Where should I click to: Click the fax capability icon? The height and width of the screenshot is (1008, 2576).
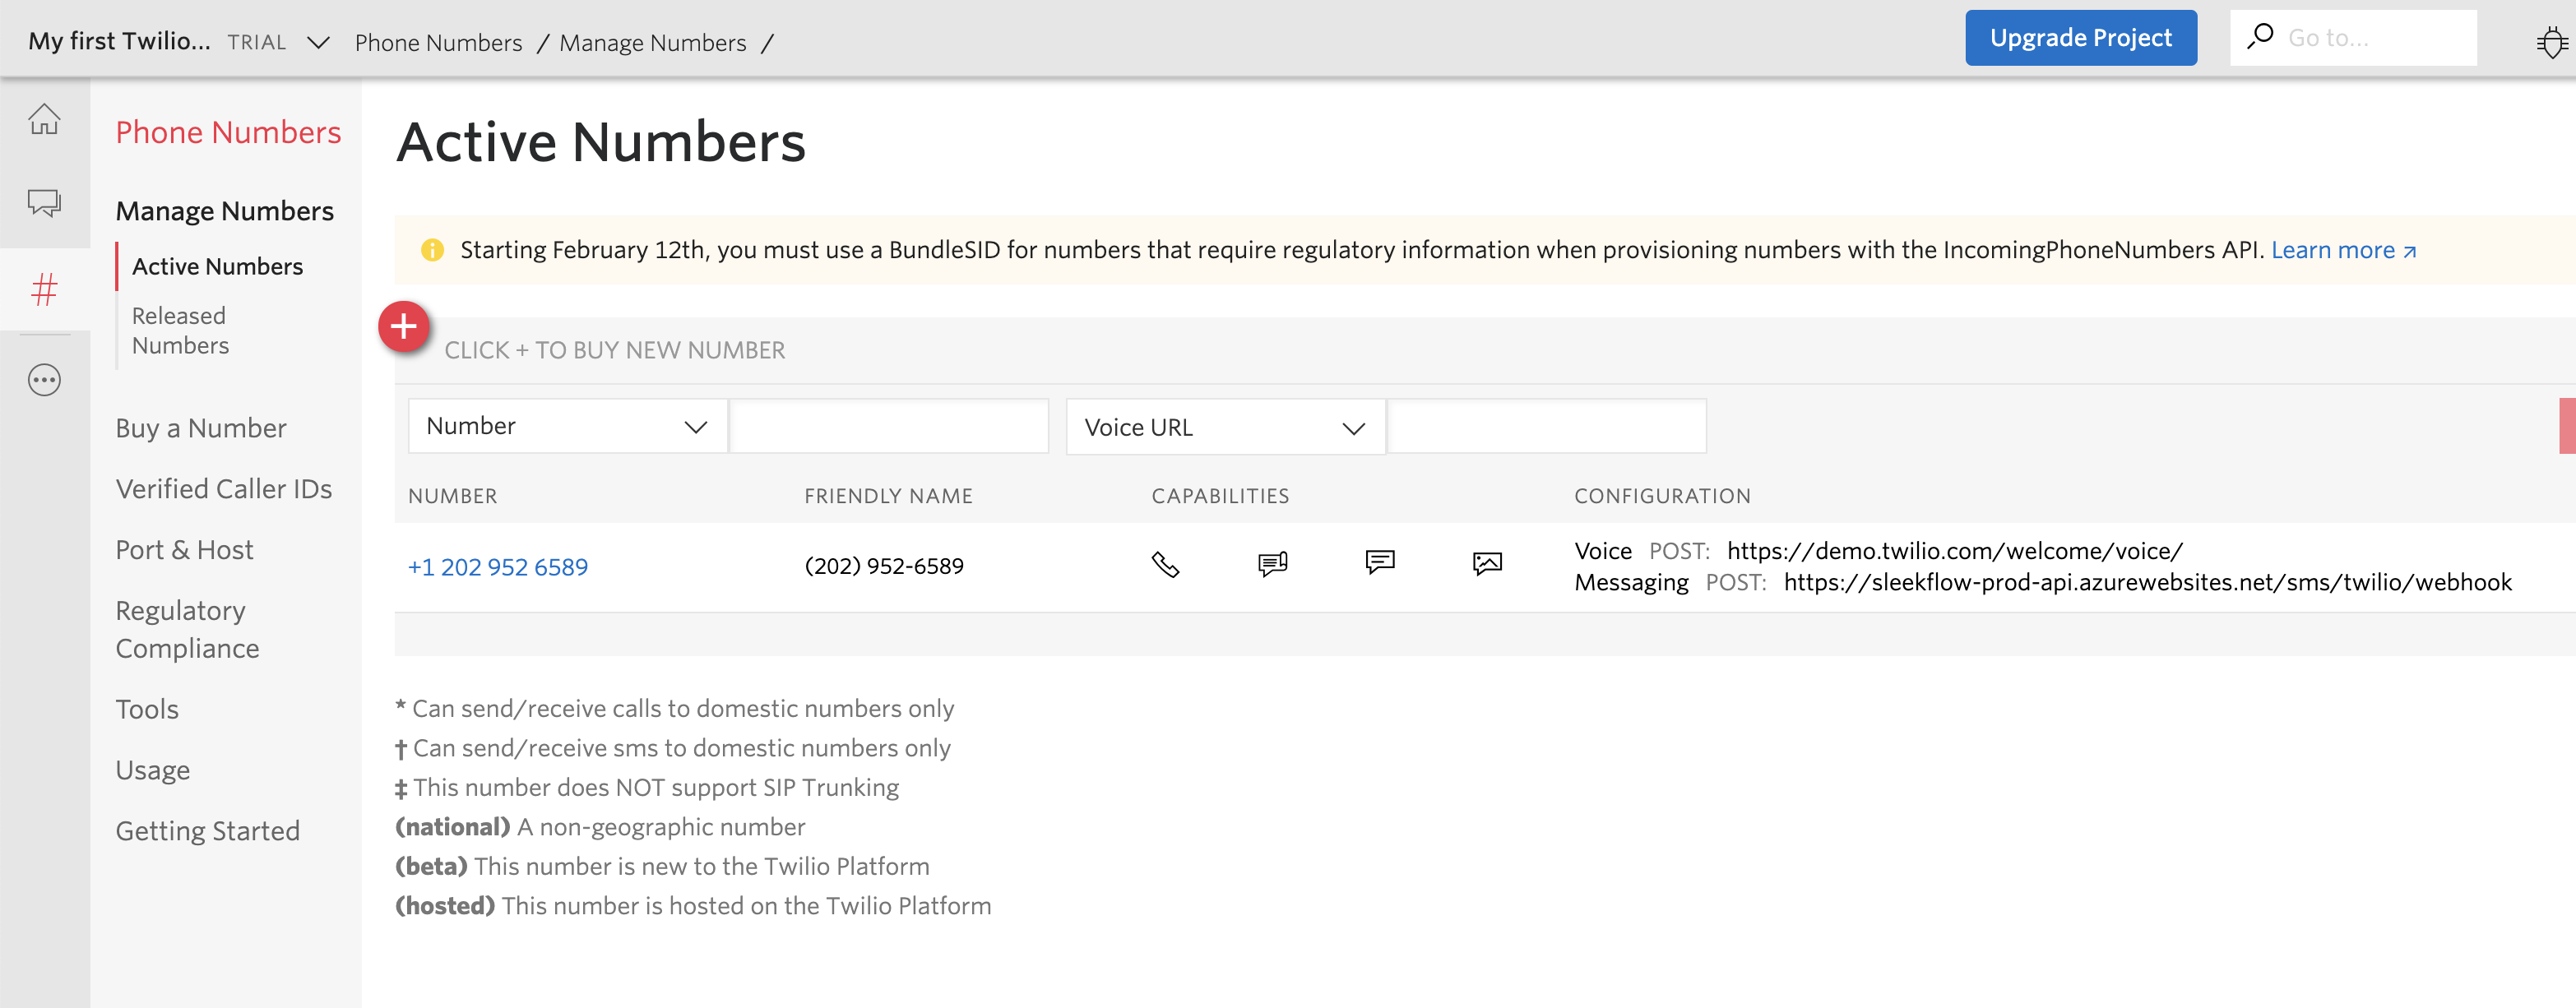coord(1272,565)
